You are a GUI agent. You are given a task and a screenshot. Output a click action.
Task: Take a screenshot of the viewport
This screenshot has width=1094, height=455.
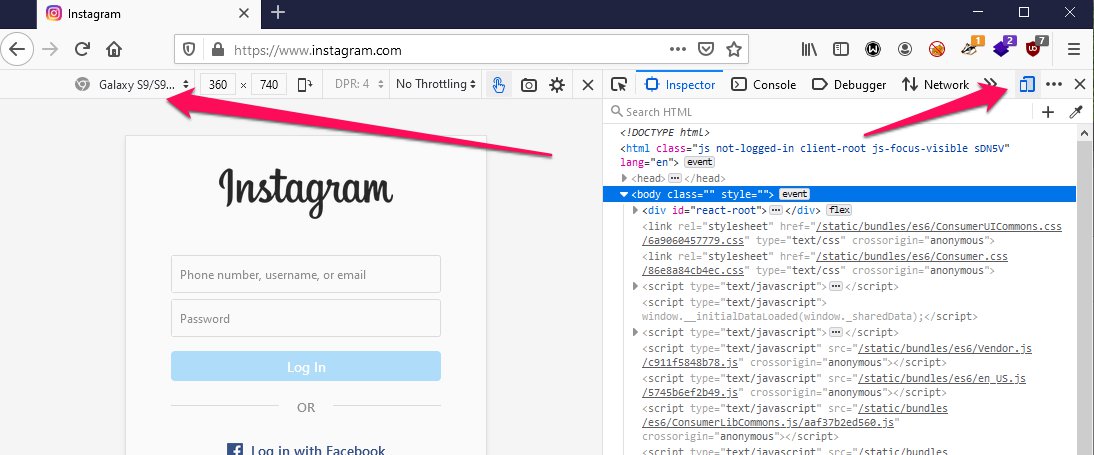point(529,85)
